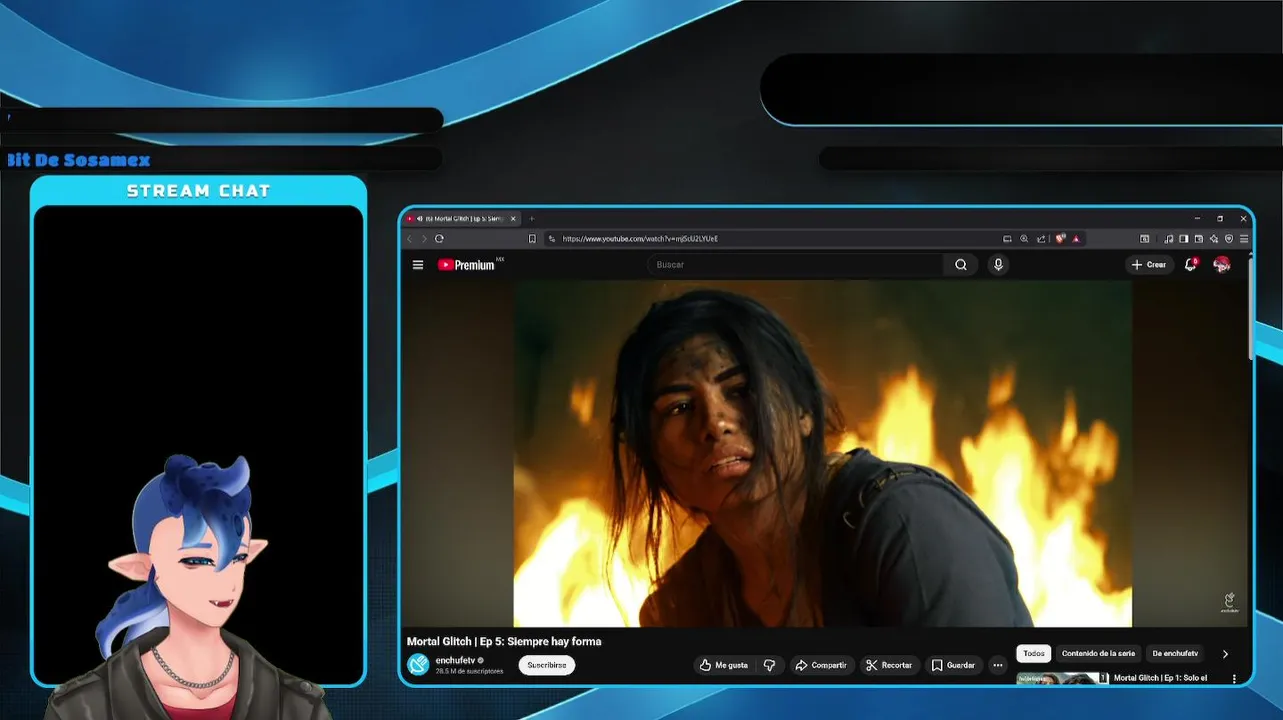Image resolution: width=1283 pixels, height=720 pixels.
Task: Click the screen-cast icon in address bar
Action: (1007, 239)
